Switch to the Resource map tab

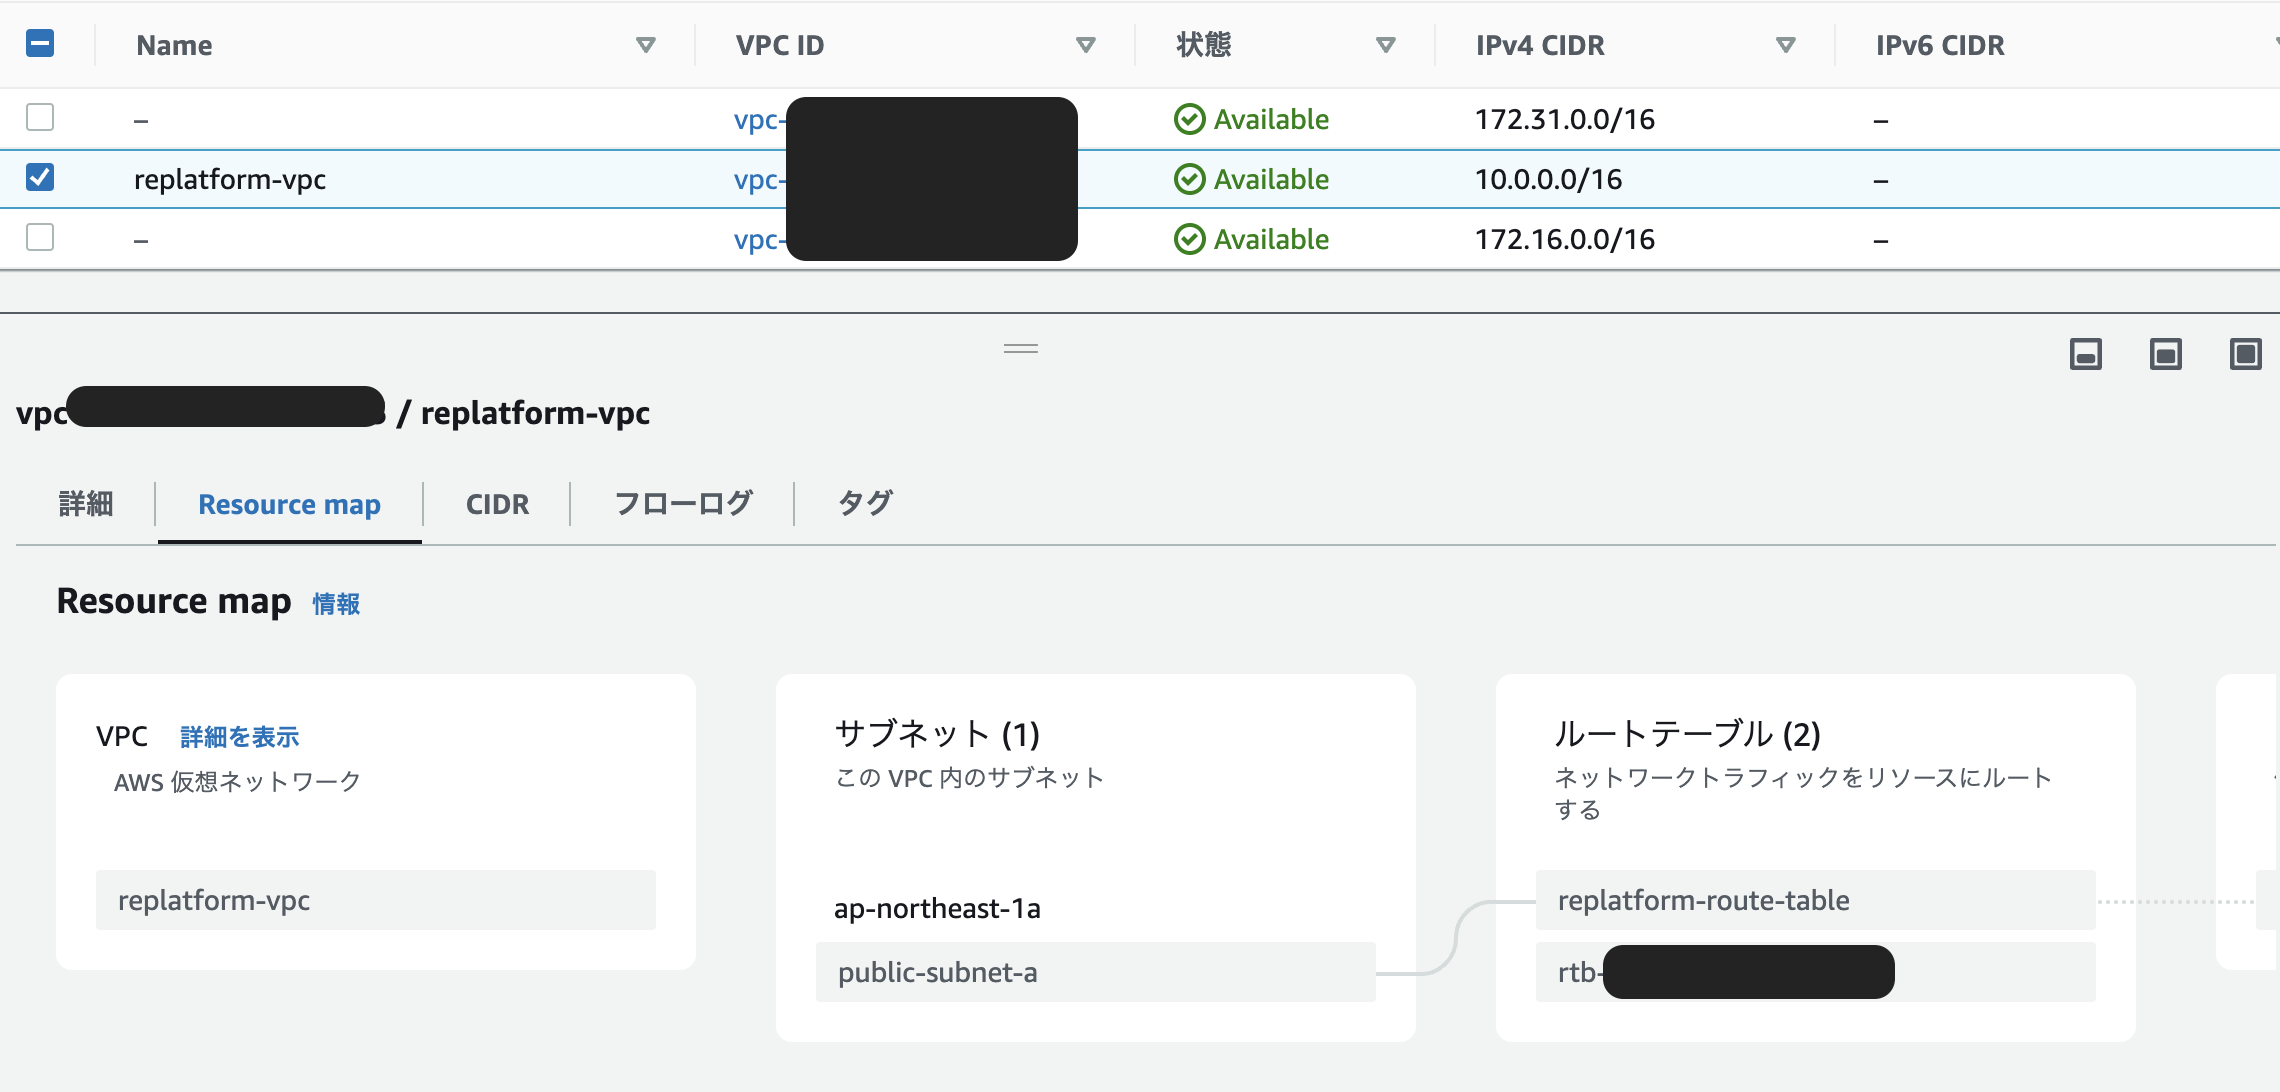(289, 504)
